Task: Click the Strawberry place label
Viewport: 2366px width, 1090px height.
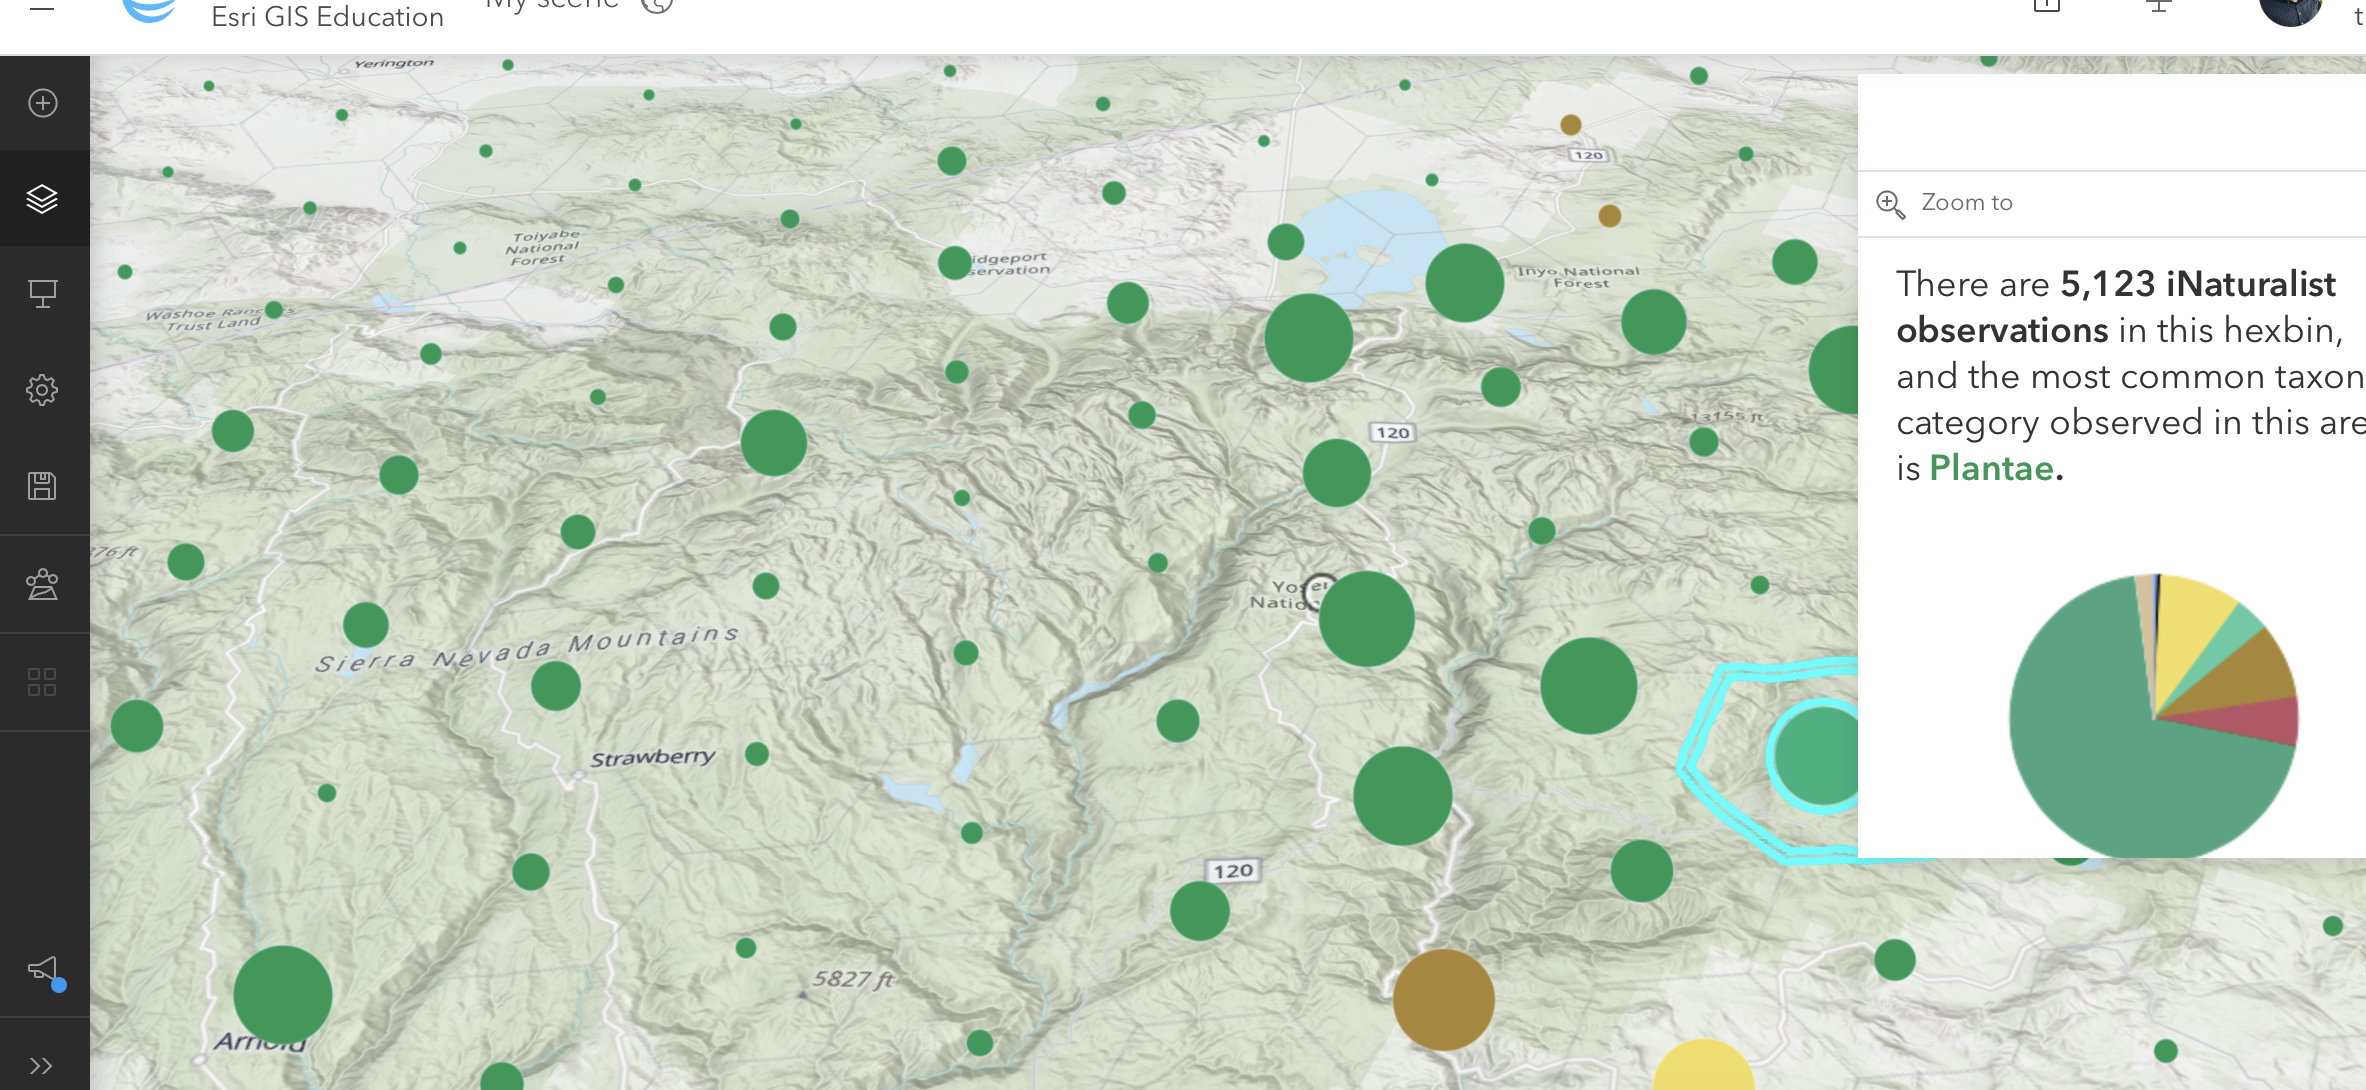Action: 653,758
